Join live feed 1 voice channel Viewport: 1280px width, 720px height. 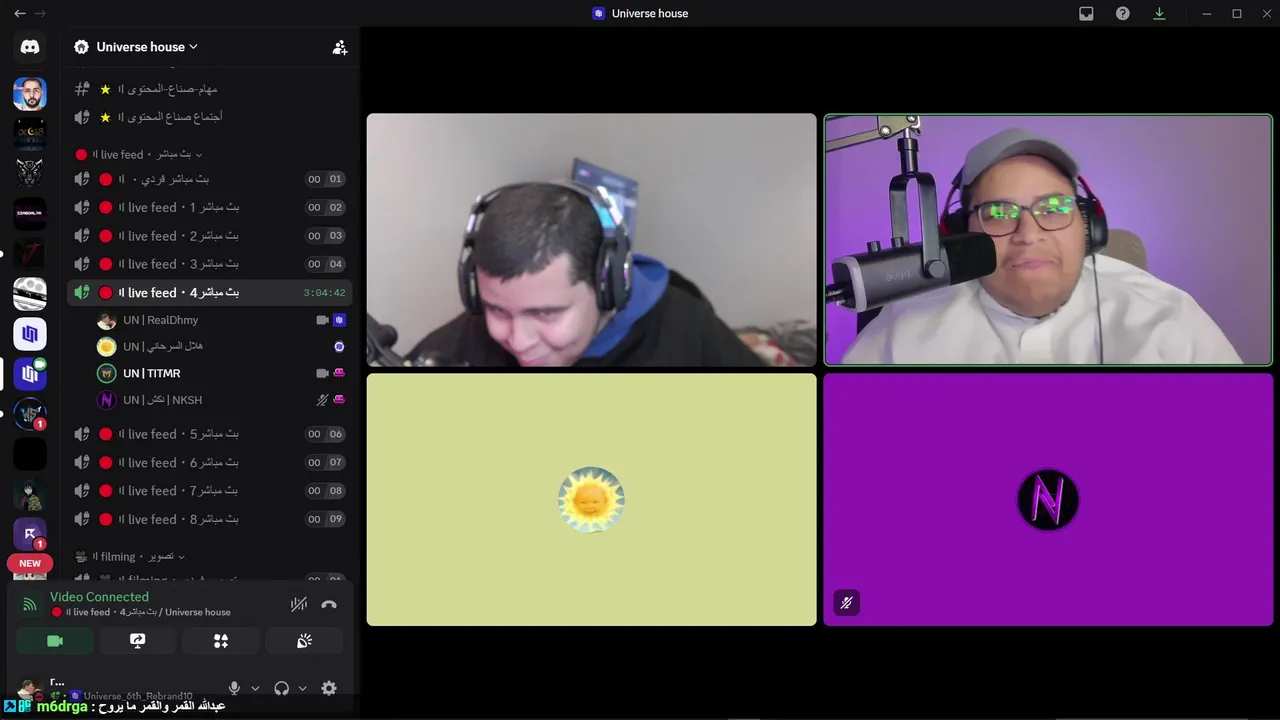coord(210,207)
